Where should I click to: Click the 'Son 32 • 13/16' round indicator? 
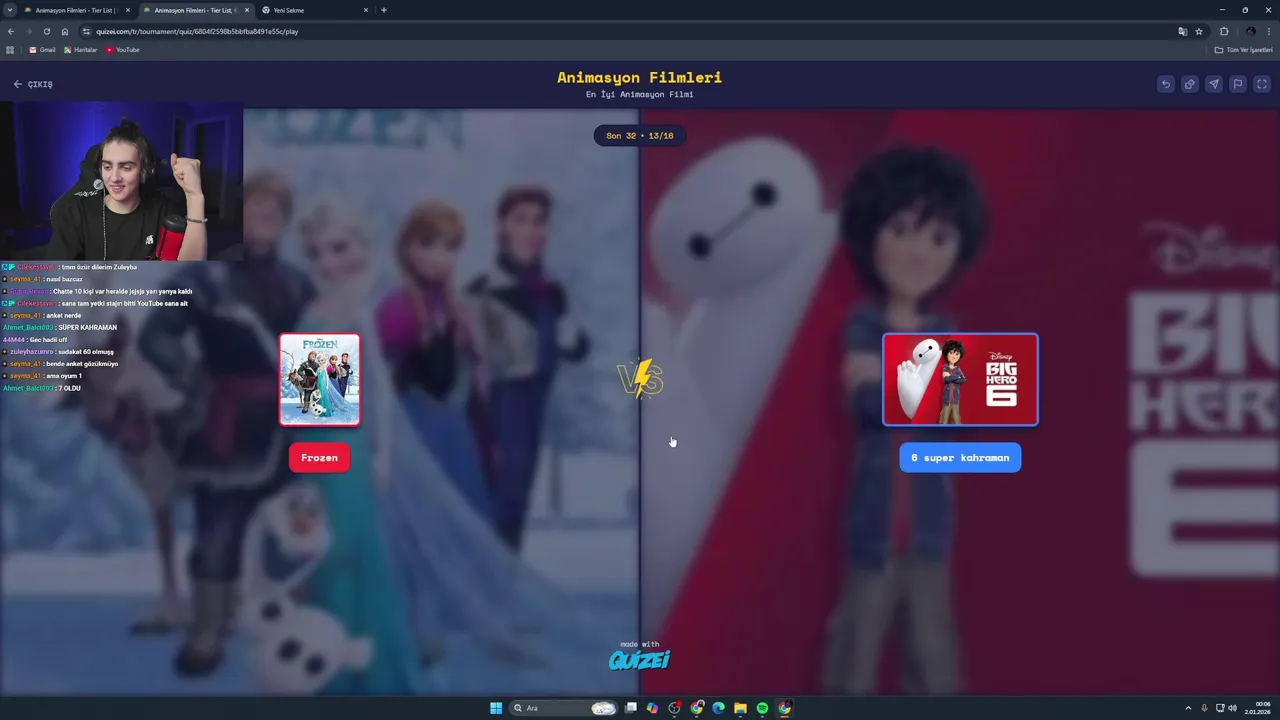point(640,136)
